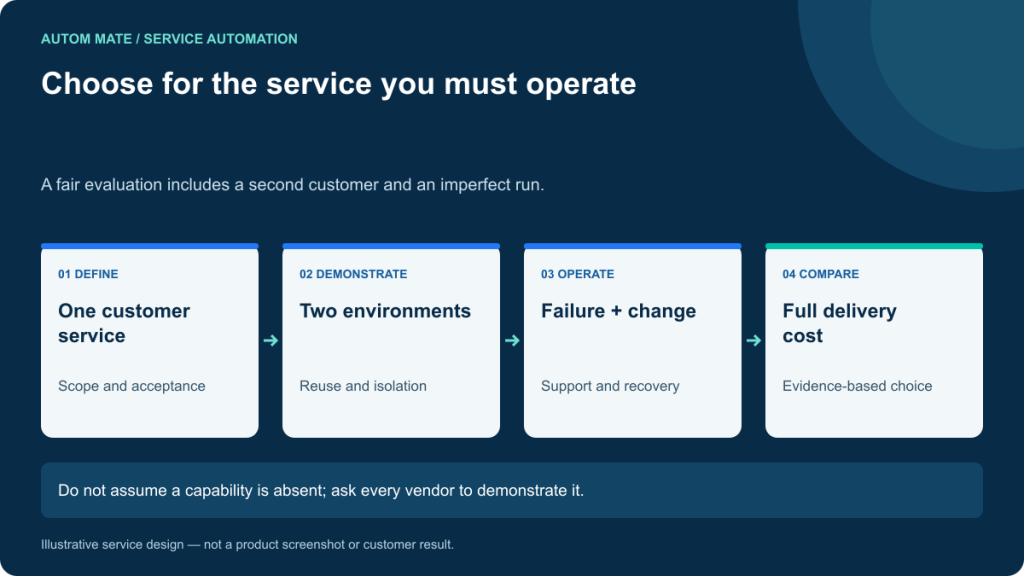Image resolution: width=1024 pixels, height=576 pixels.
Task: Click the arrow between Define and Demonstrate cards
Action: 270,340
